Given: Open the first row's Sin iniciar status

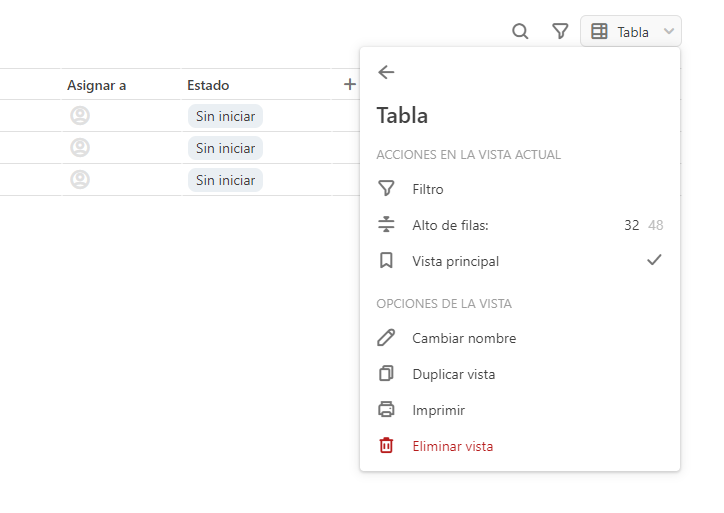Looking at the screenshot, I should [225, 116].
